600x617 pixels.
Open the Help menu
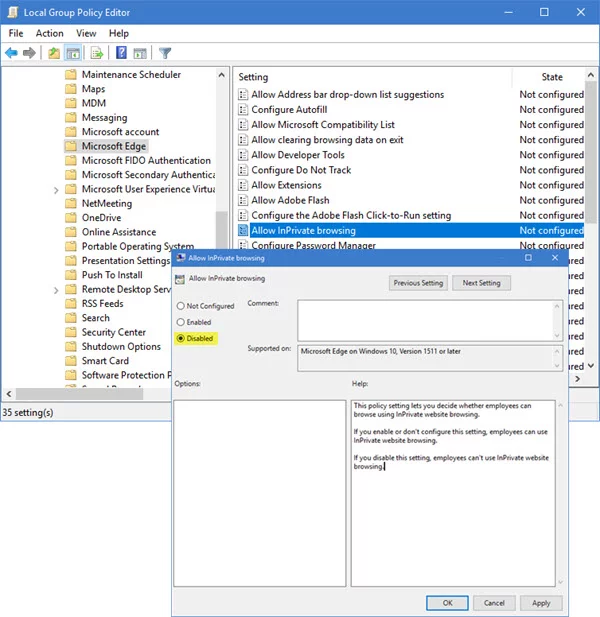tap(119, 33)
